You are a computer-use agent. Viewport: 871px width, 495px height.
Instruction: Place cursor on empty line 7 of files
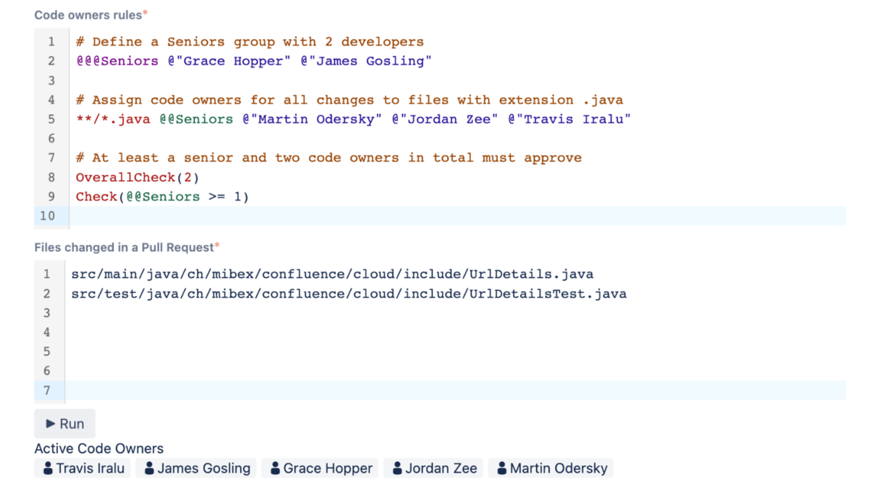(x=455, y=390)
